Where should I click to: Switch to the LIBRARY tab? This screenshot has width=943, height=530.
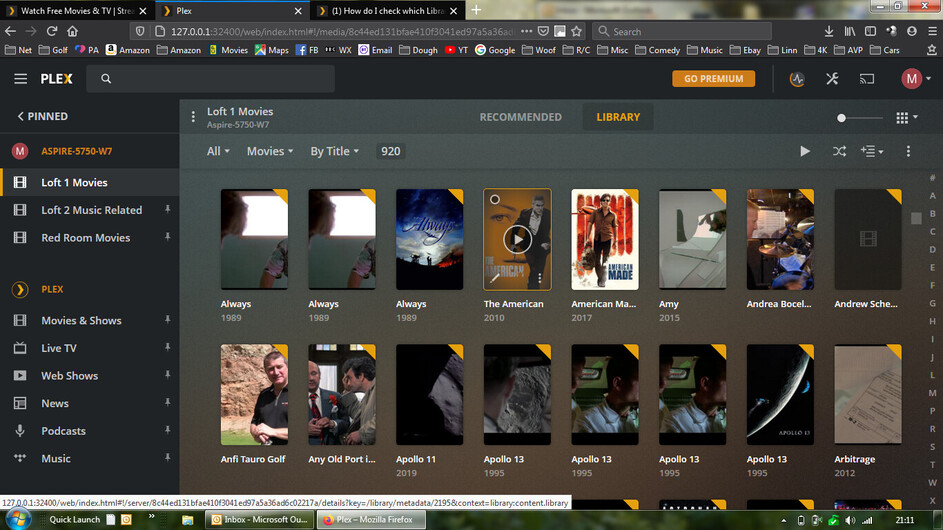(x=618, y=117)
